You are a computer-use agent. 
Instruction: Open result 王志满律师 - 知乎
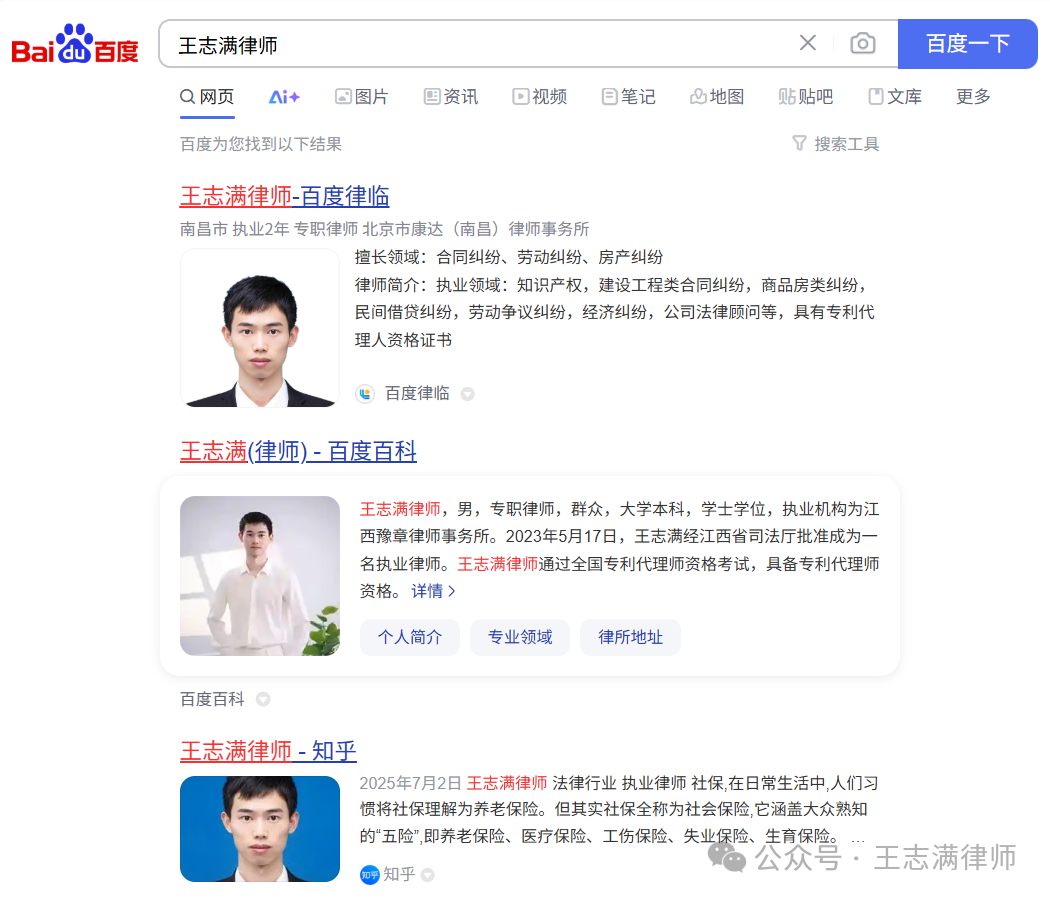[x=268, y=751]
